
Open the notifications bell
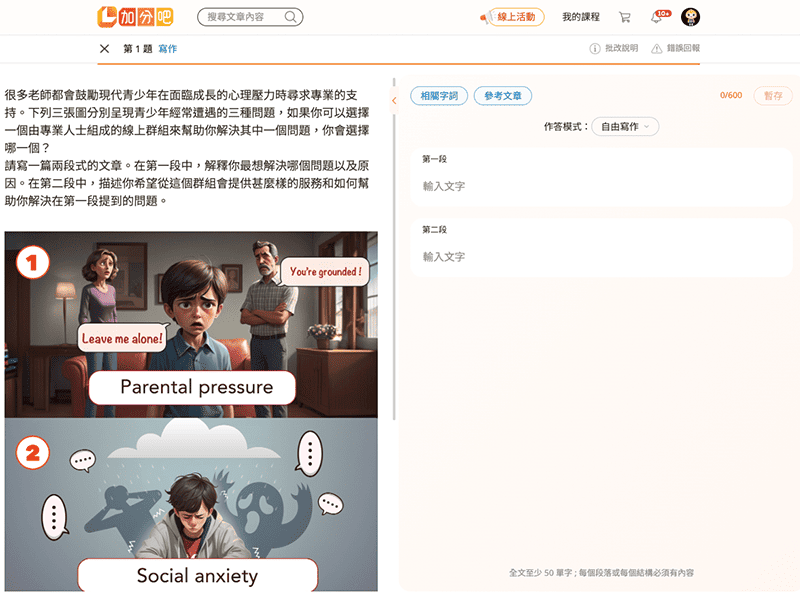tap(657, 17)
